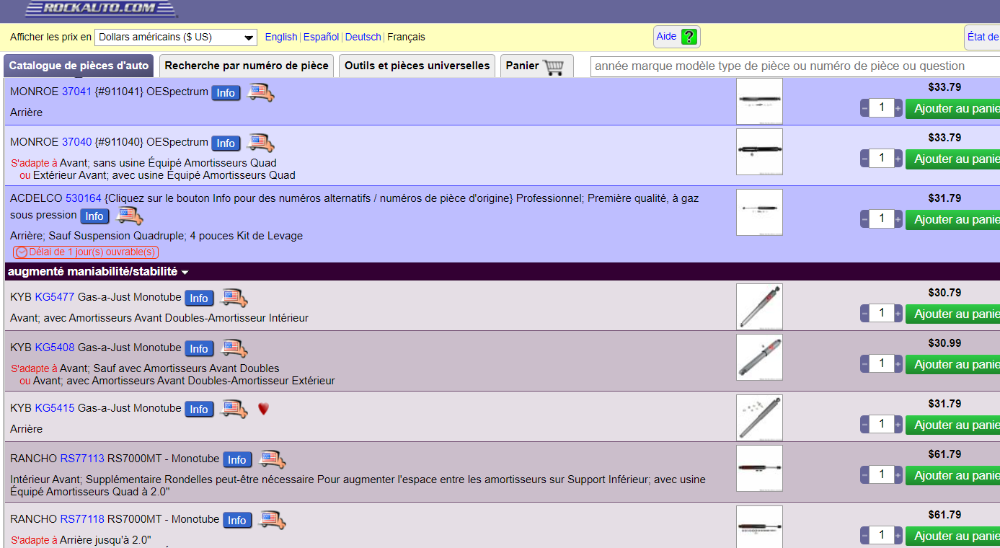Click the truck icon for MONROE 37041
Viewport: 1000px width, 548px height.
click(261, 93)
